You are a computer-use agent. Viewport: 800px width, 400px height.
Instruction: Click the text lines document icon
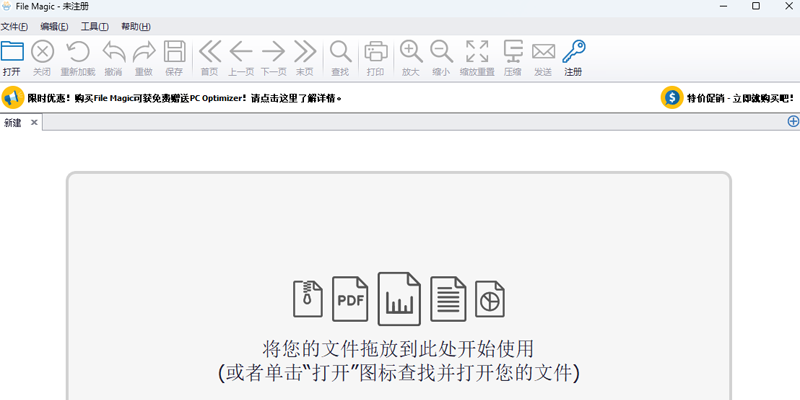448,299
